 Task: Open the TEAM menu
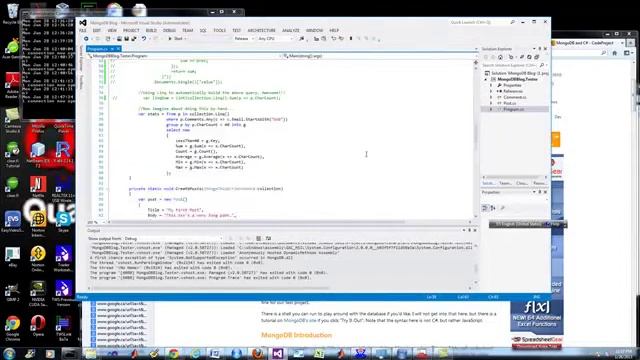[187, 31]
